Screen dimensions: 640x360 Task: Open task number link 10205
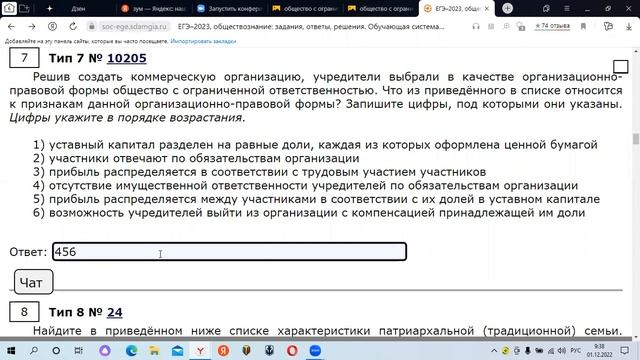(127, 58)
